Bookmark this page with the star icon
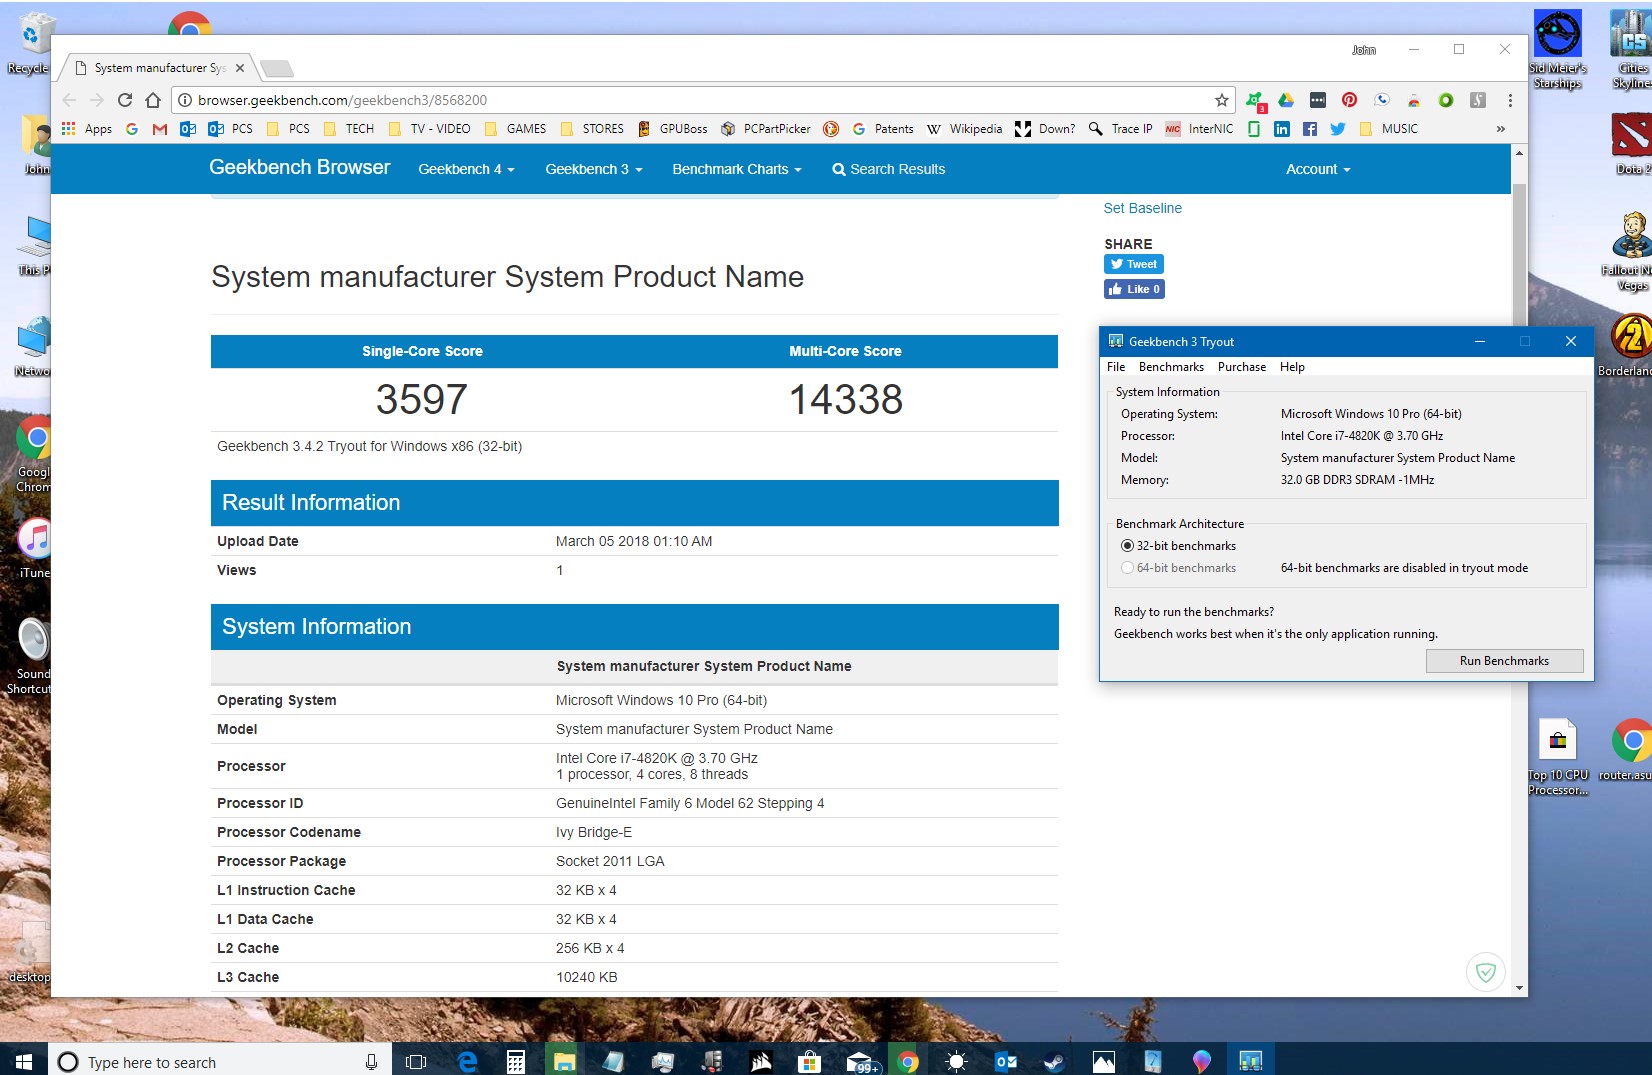Viewport: 1652px width, 1075px height. click(1221, 100)
